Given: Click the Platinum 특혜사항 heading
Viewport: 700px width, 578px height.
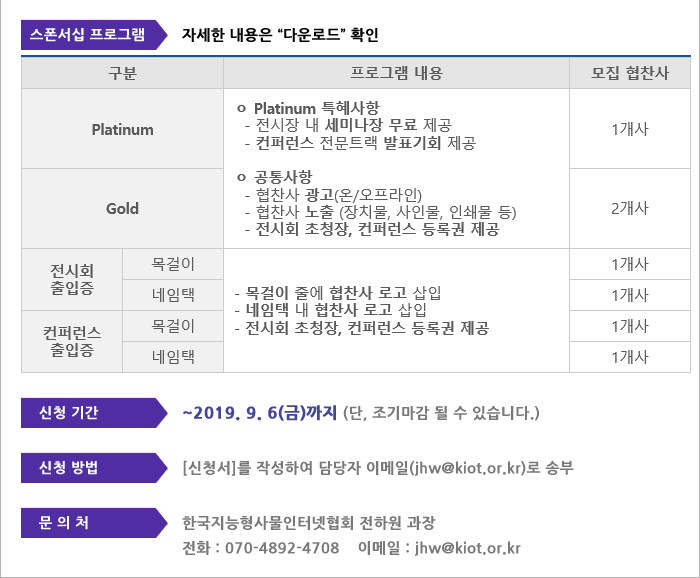Looking at the screenshot, I should point(308,108).
